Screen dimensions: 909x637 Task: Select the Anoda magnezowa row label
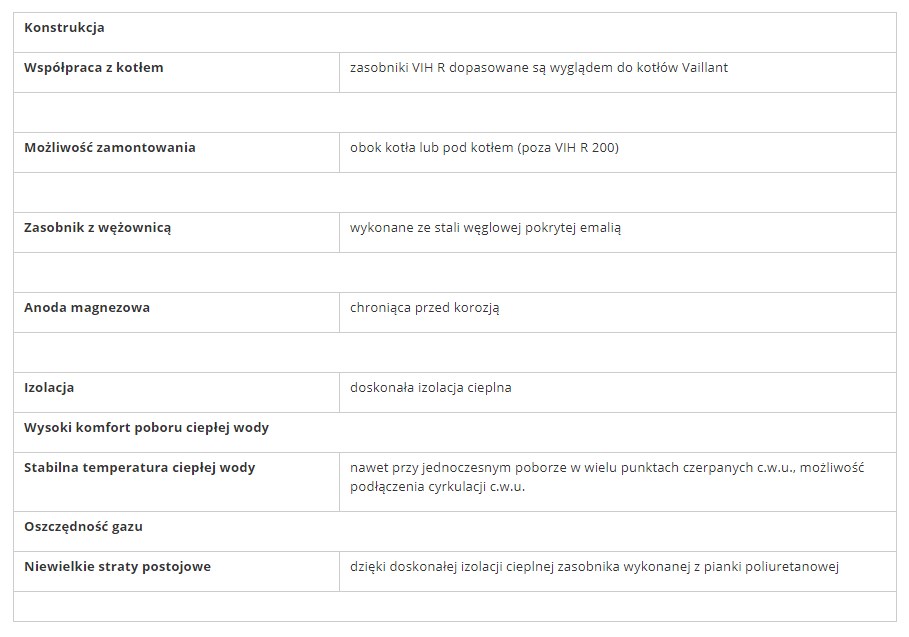pos(87,308)
